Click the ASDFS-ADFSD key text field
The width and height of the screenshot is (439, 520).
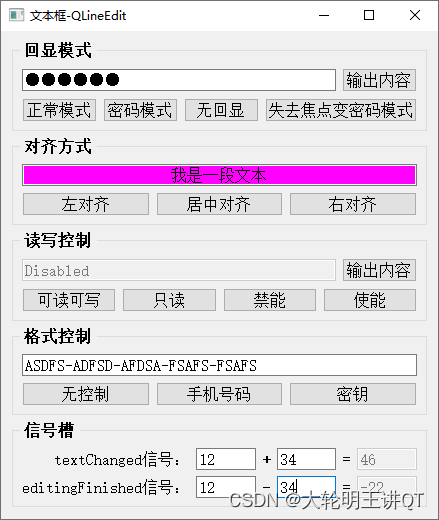pos(219,365)
